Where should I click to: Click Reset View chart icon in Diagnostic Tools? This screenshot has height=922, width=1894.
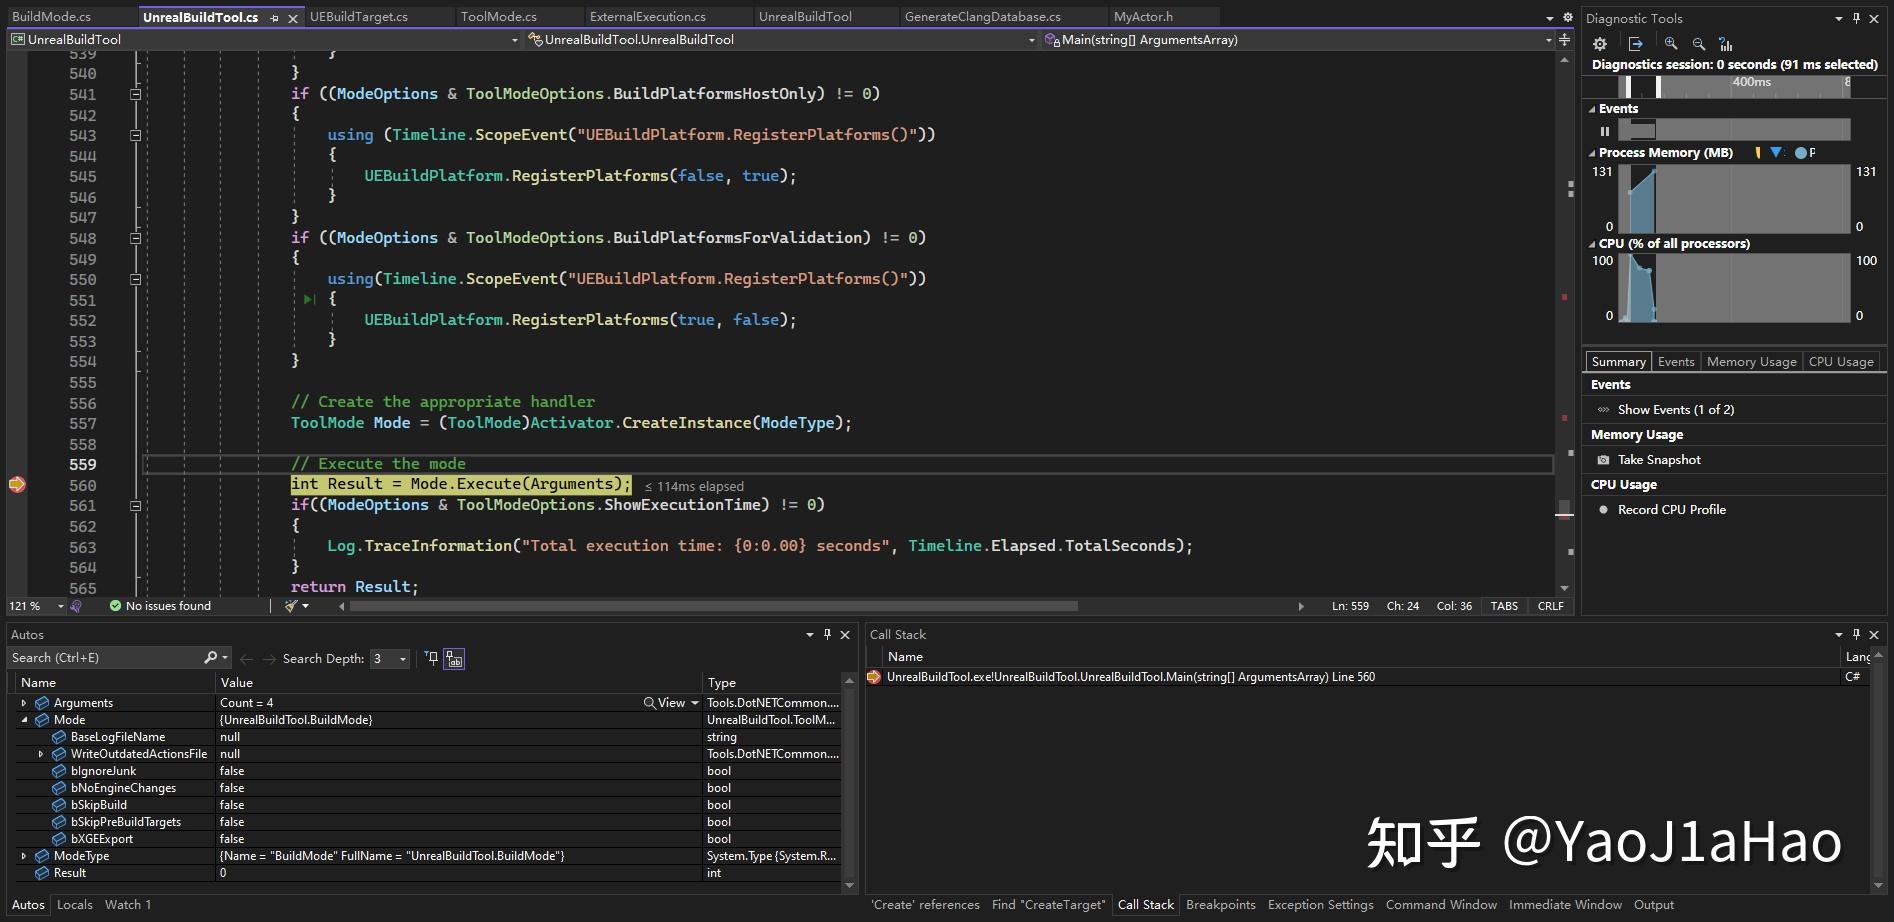tap(1725, 44)
